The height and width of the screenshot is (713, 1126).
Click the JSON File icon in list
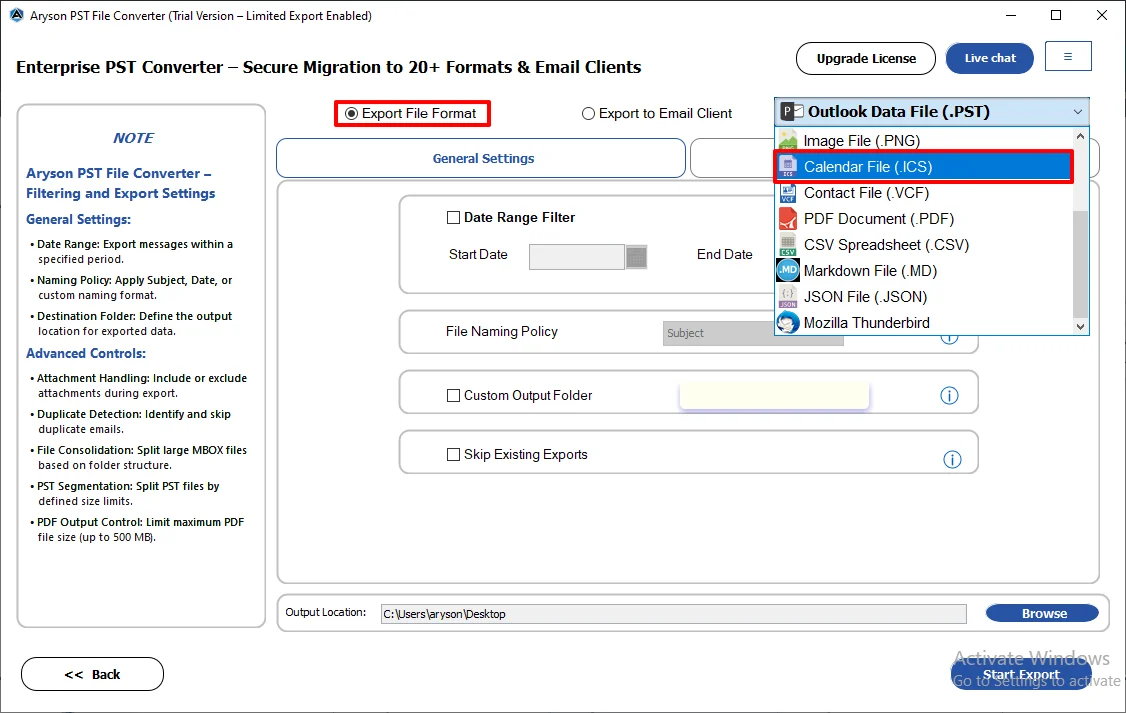(788, 297)
